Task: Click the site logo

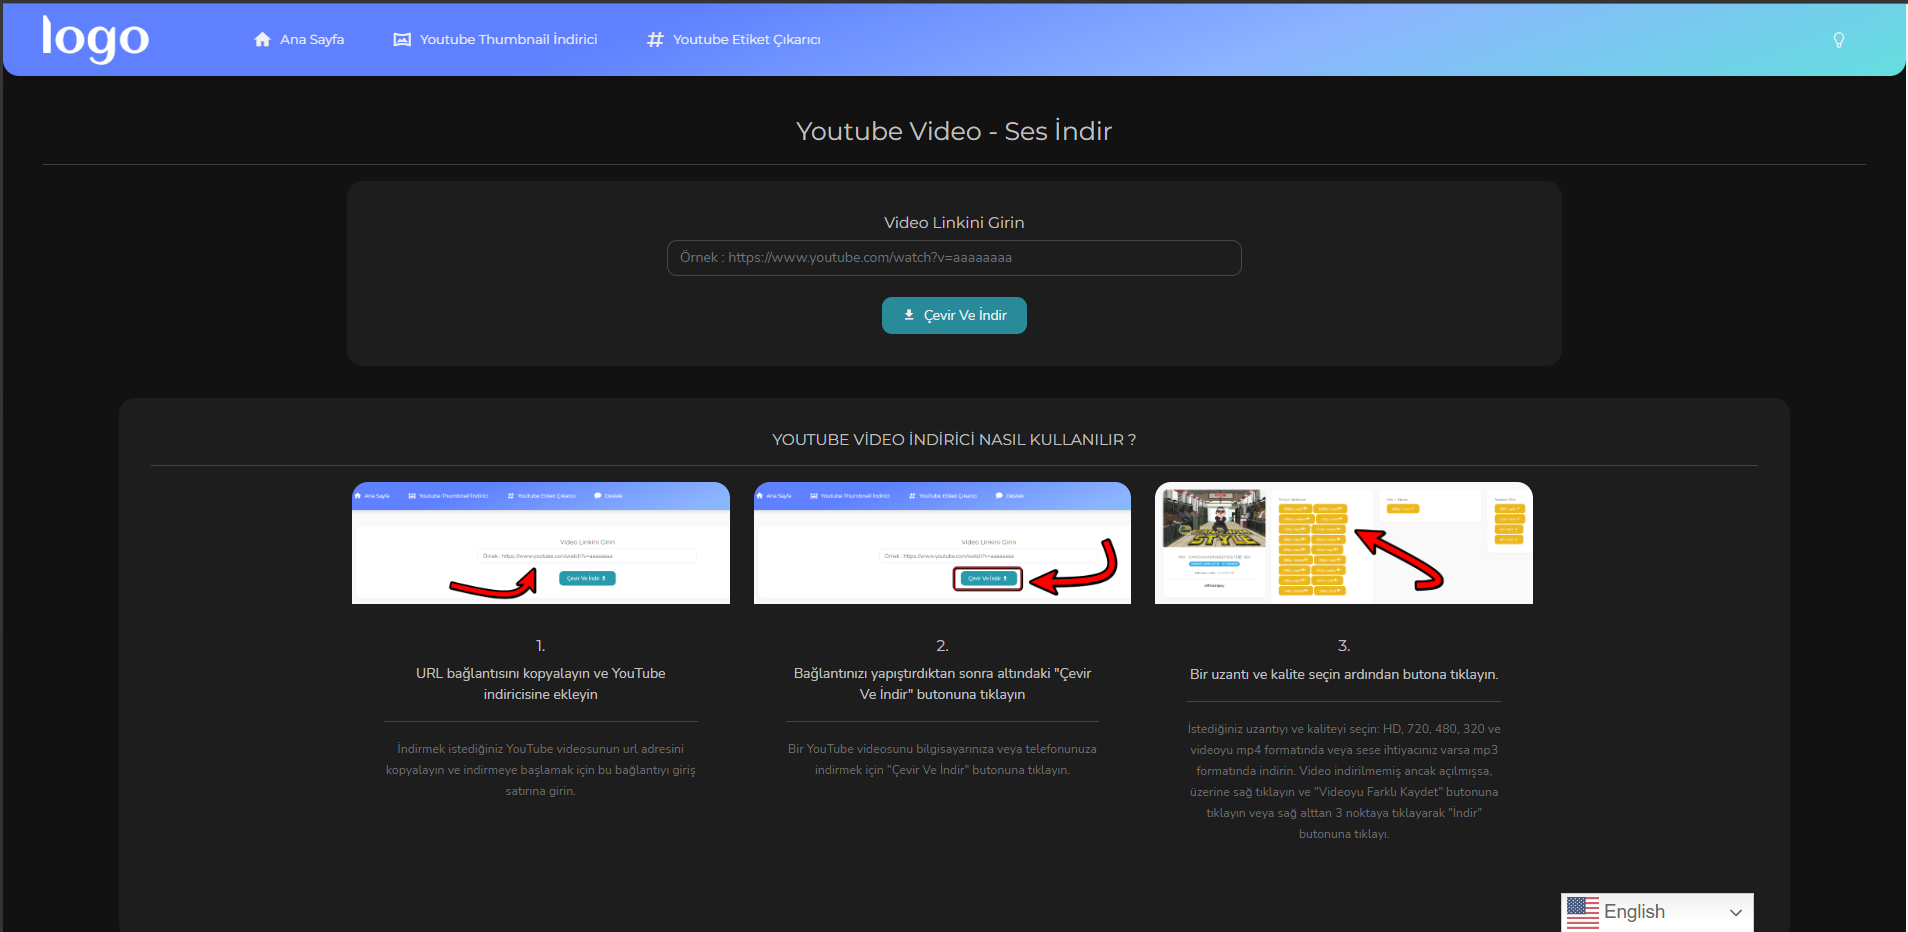Action: click(x=95, y=39)
